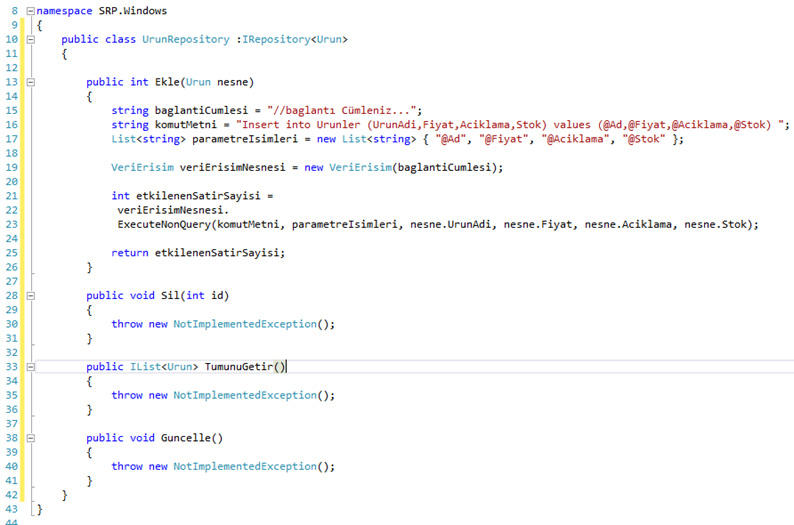This screenshot has width=794, height=525.
Task: Collapse the Sil method outline toggle
Action: (31, 296)
